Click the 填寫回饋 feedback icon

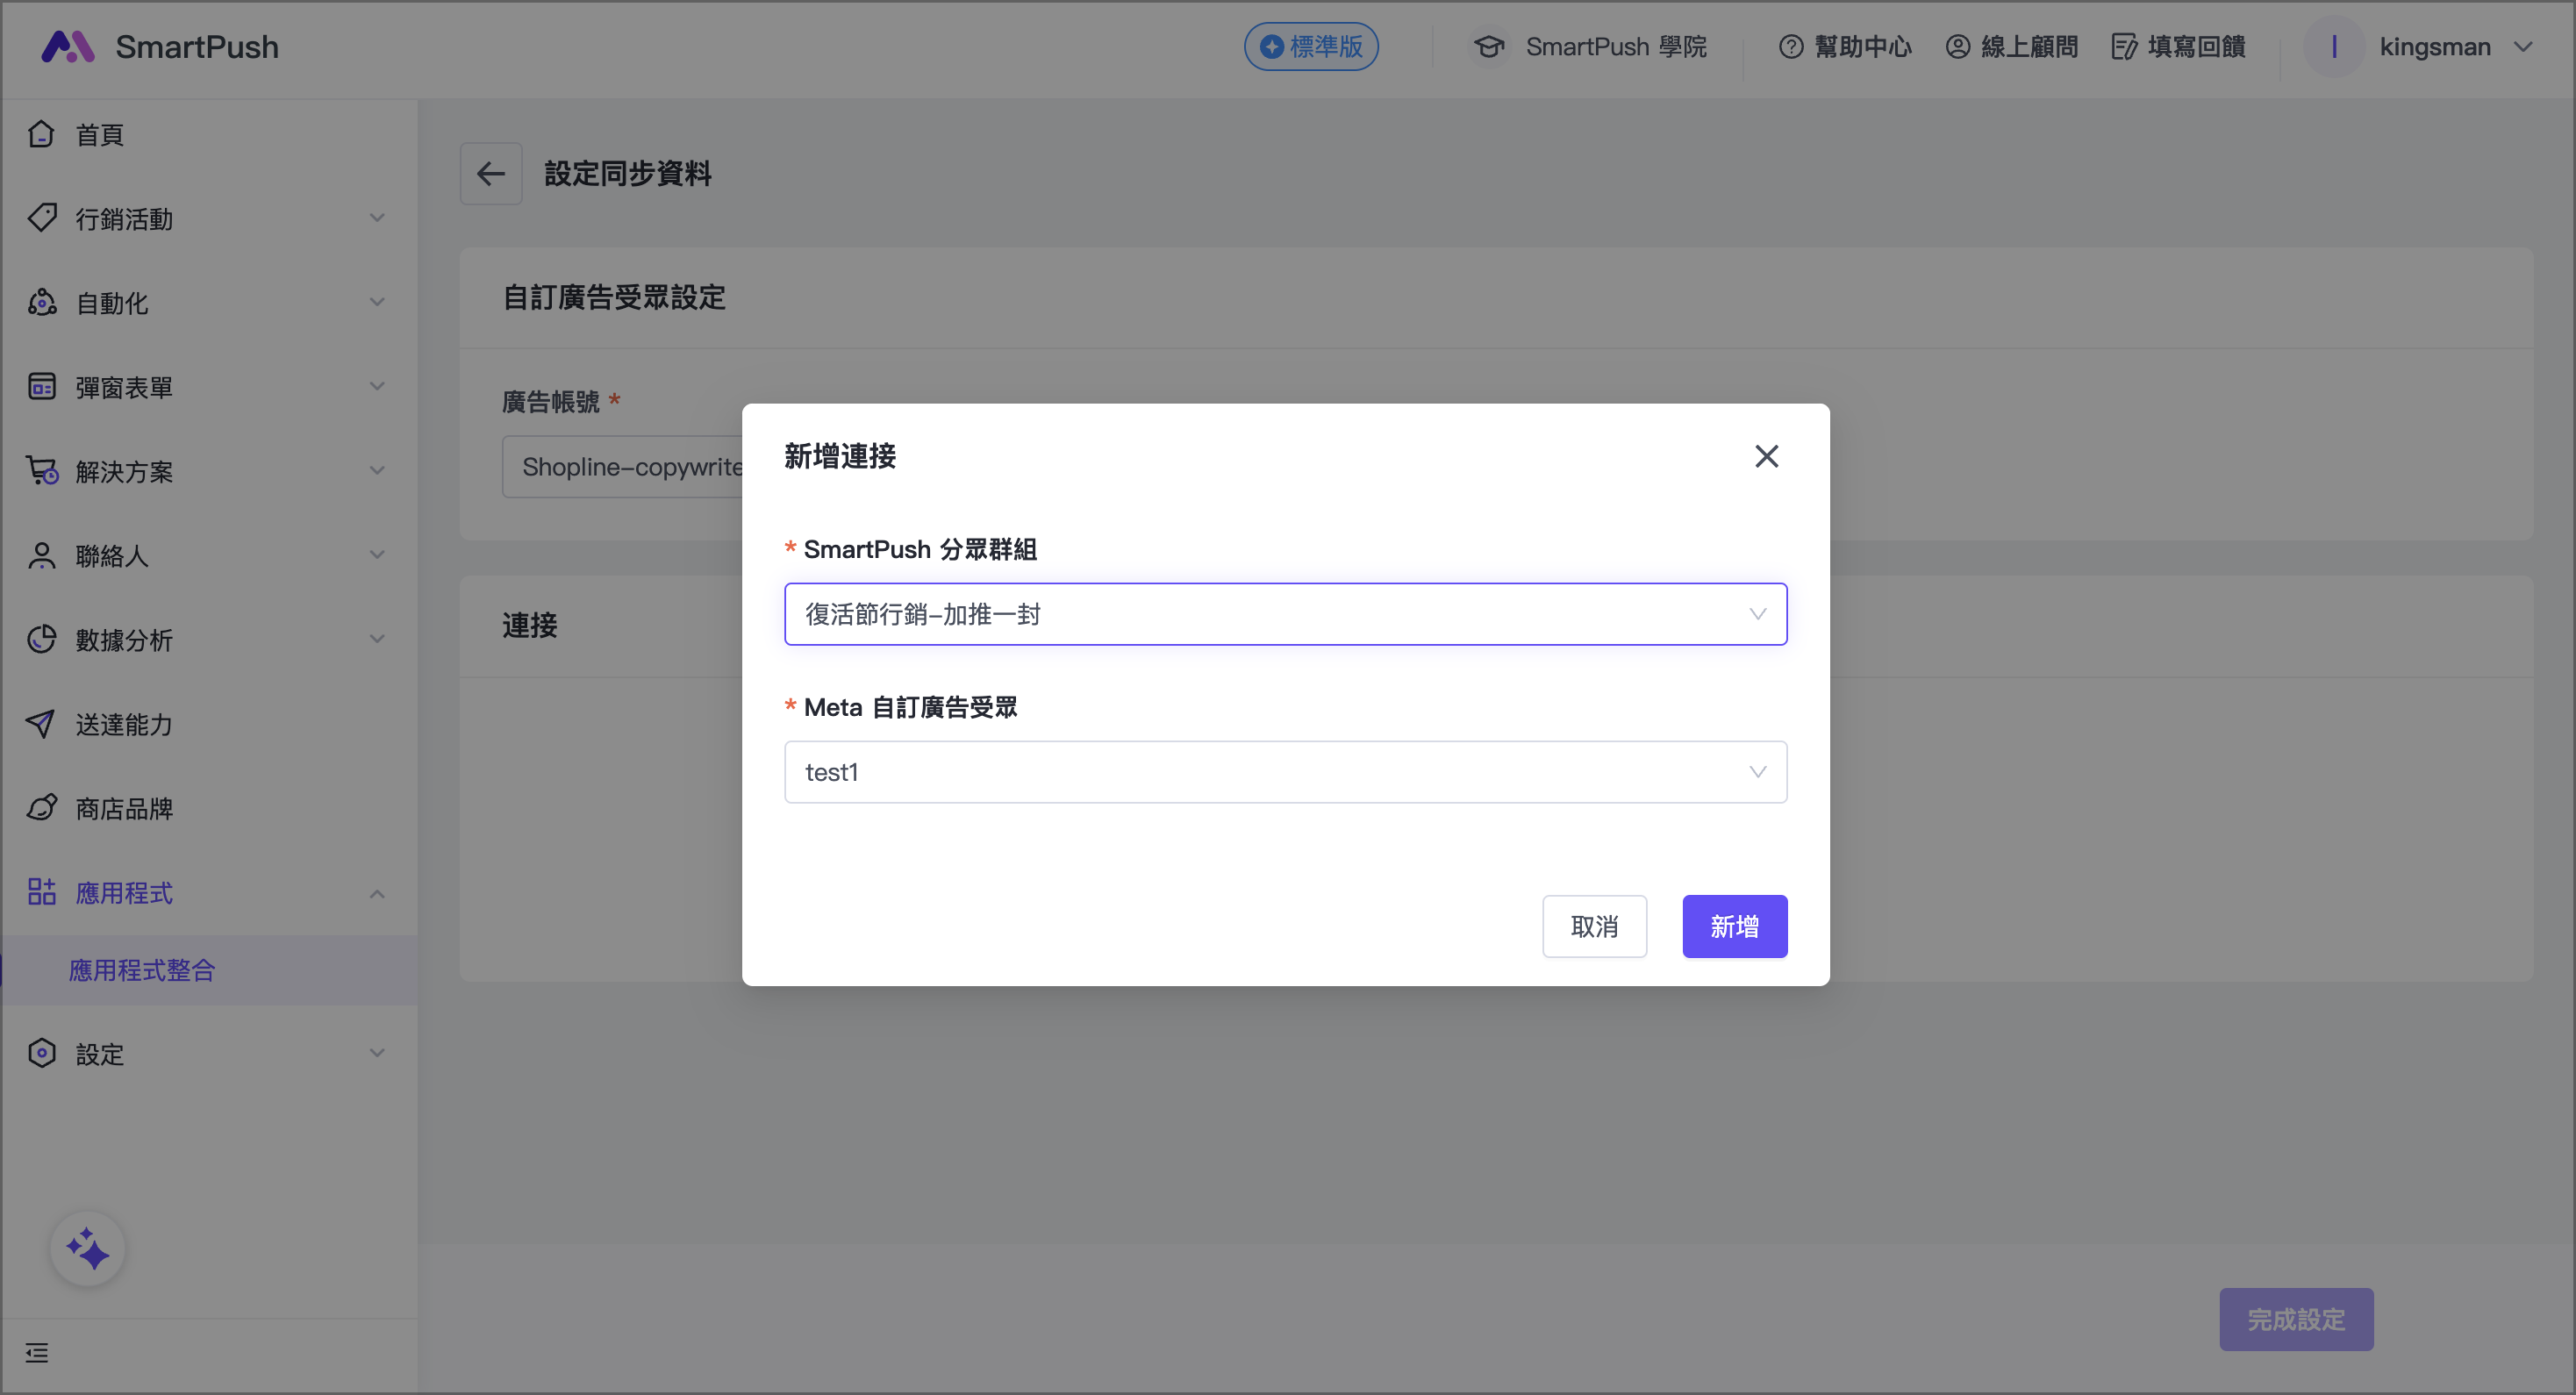coord(2124,46)
